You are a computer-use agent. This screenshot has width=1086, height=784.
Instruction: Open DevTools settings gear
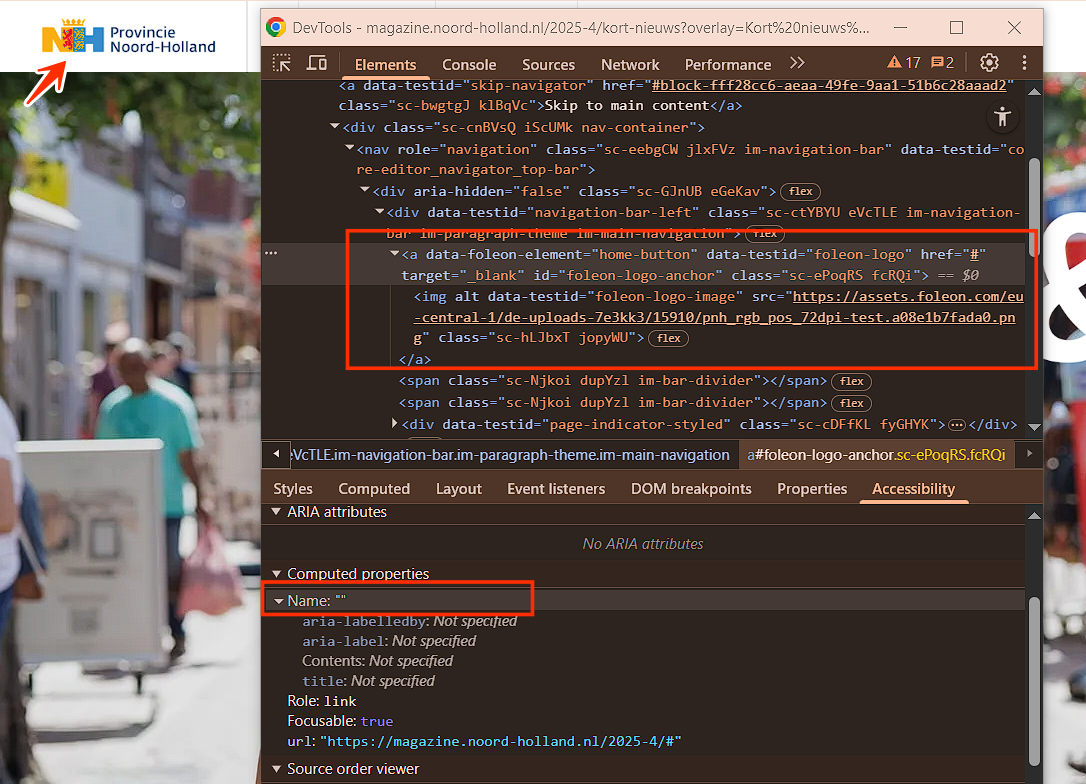pyautogui.click(x=989, y=63)
